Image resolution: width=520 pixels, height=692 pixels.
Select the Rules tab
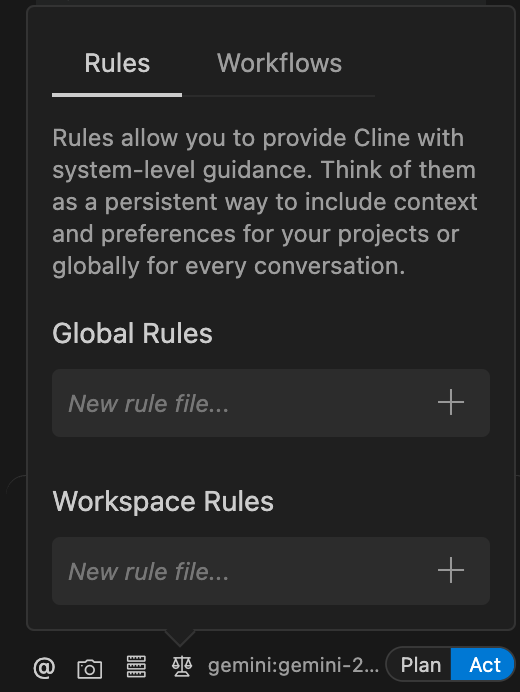pyautogui.click(x=117, y=63)
